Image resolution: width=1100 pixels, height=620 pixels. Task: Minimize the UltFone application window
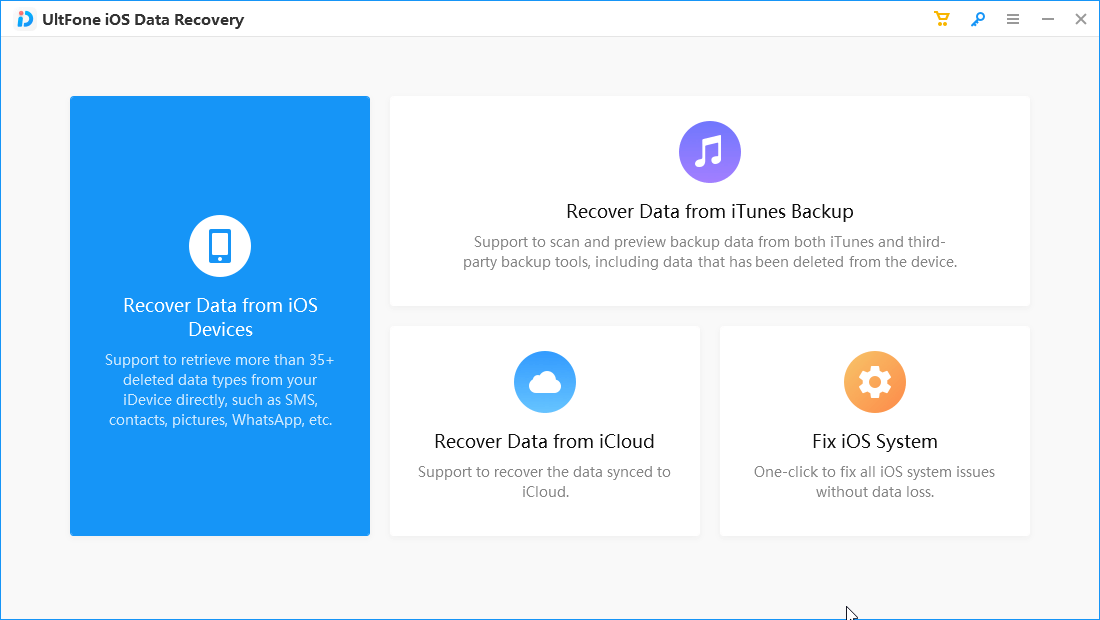(x=1046, y=18)
